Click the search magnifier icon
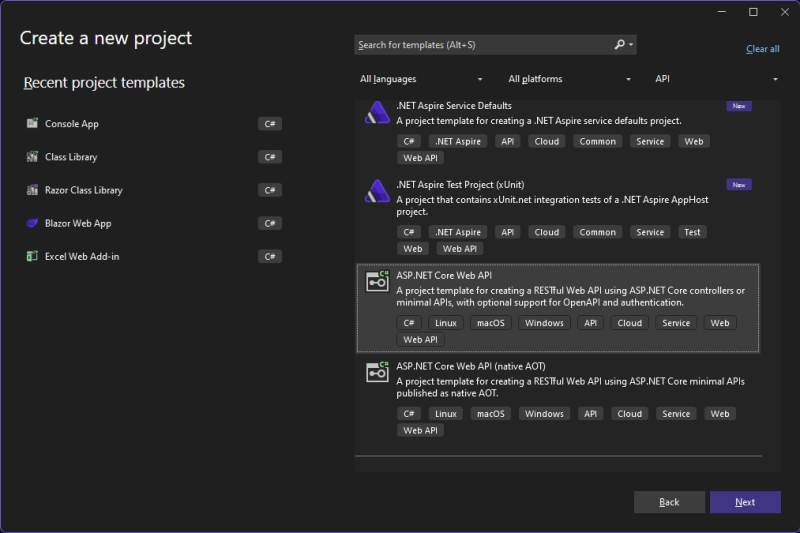This screenshot has width=800, height=533. pyautogui.click(x=619, y=45)
